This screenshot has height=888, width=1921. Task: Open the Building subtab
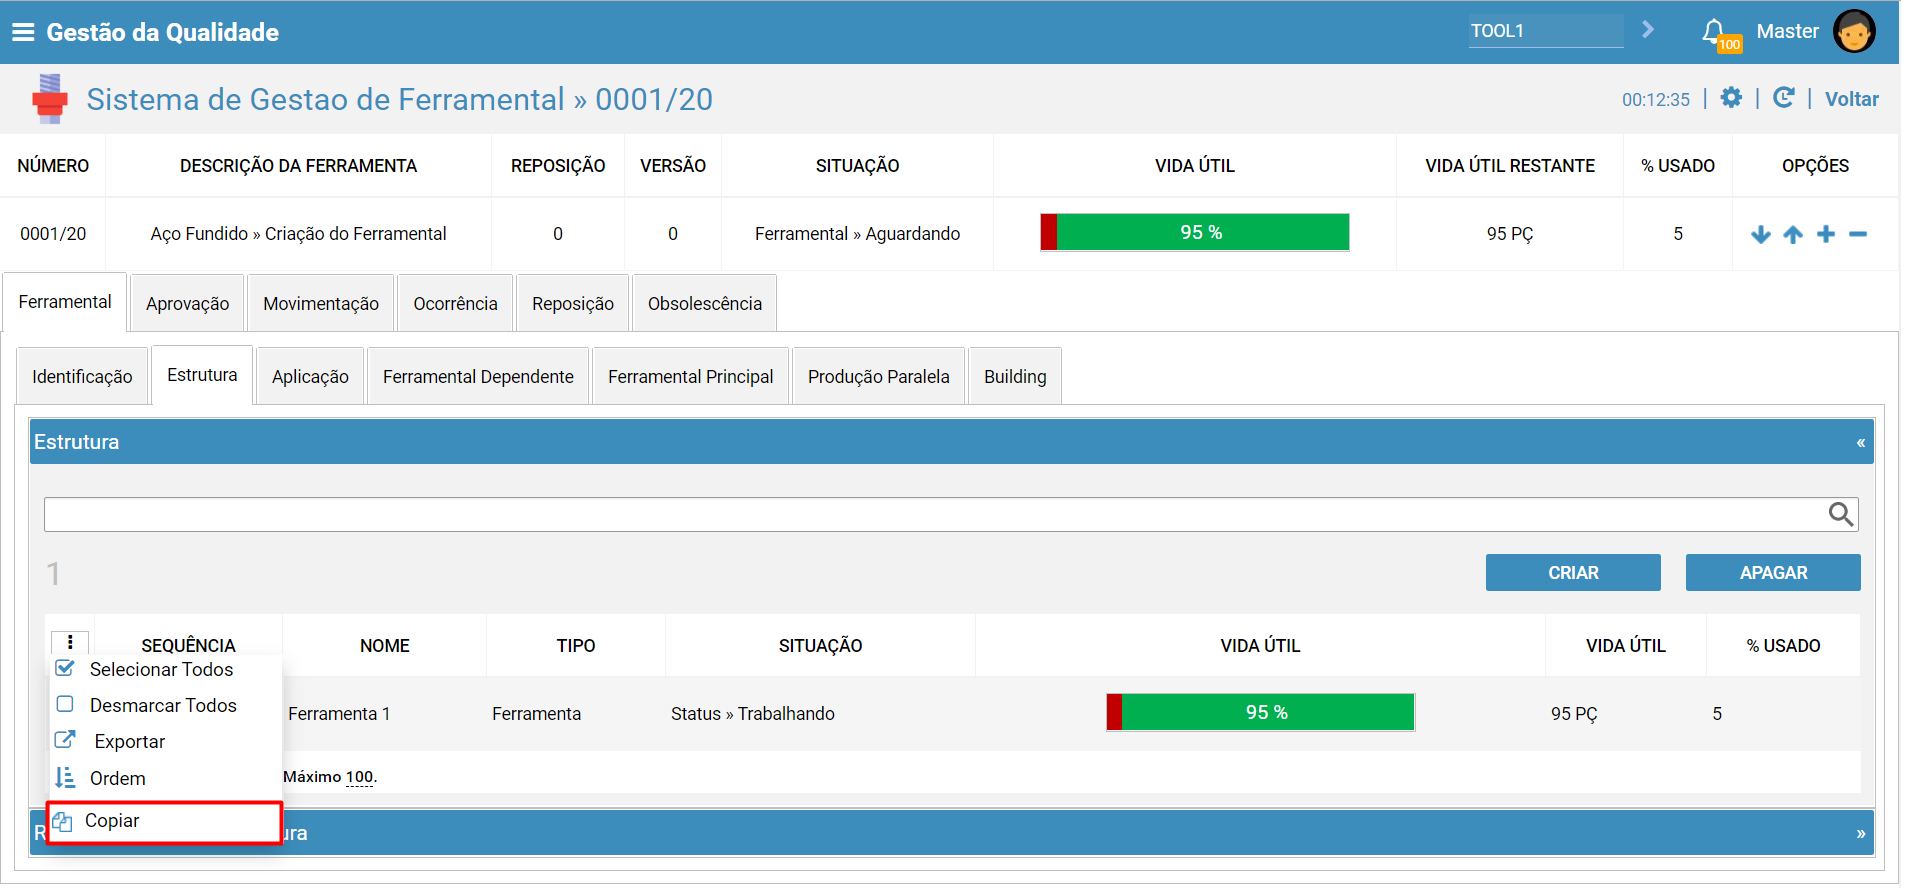[1015, 376]
